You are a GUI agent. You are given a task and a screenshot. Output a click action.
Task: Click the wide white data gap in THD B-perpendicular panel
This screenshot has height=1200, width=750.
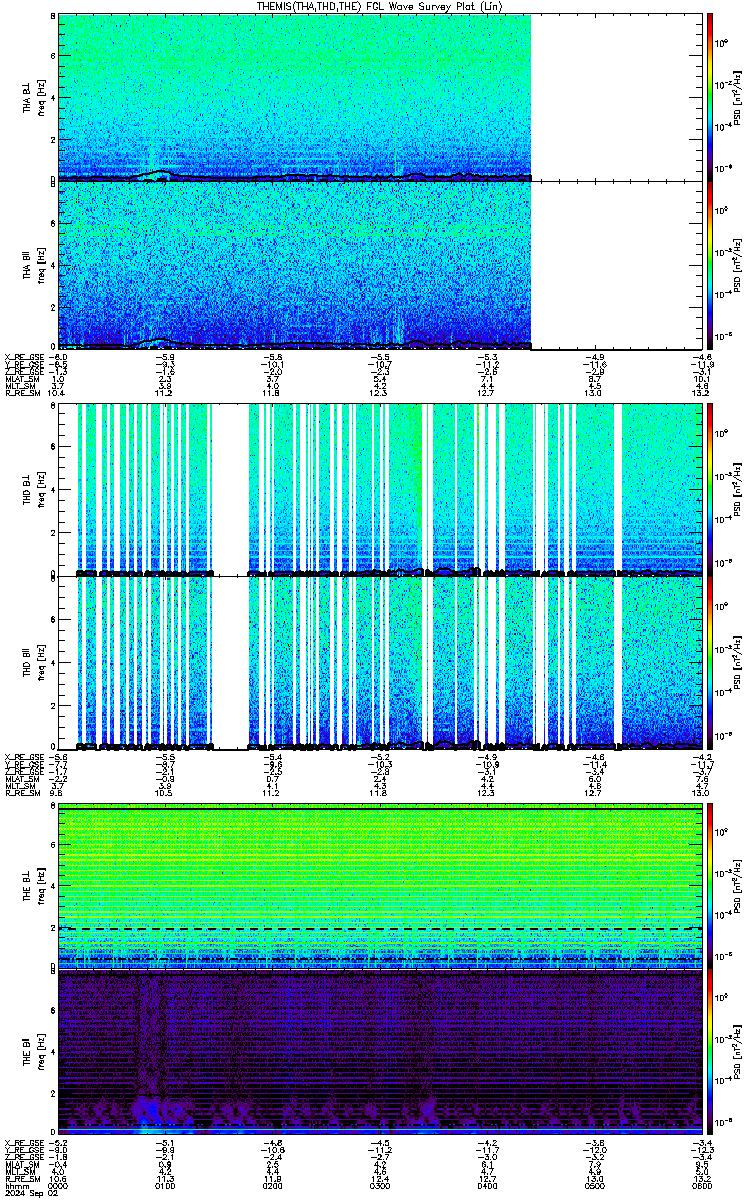[x=230, y=488]
